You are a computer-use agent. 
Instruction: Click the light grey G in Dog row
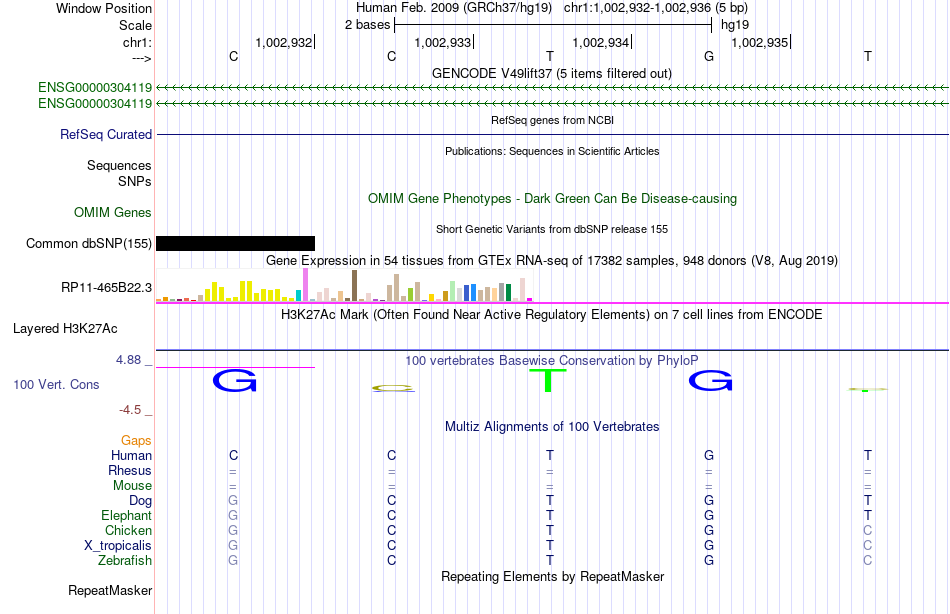[x=233, y=501]
